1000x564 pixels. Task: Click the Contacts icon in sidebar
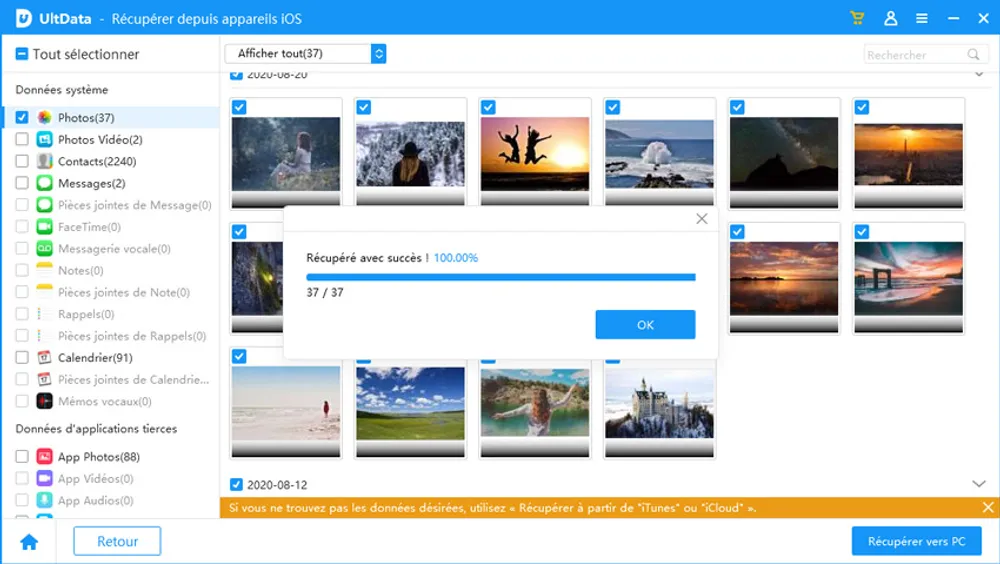44,161
